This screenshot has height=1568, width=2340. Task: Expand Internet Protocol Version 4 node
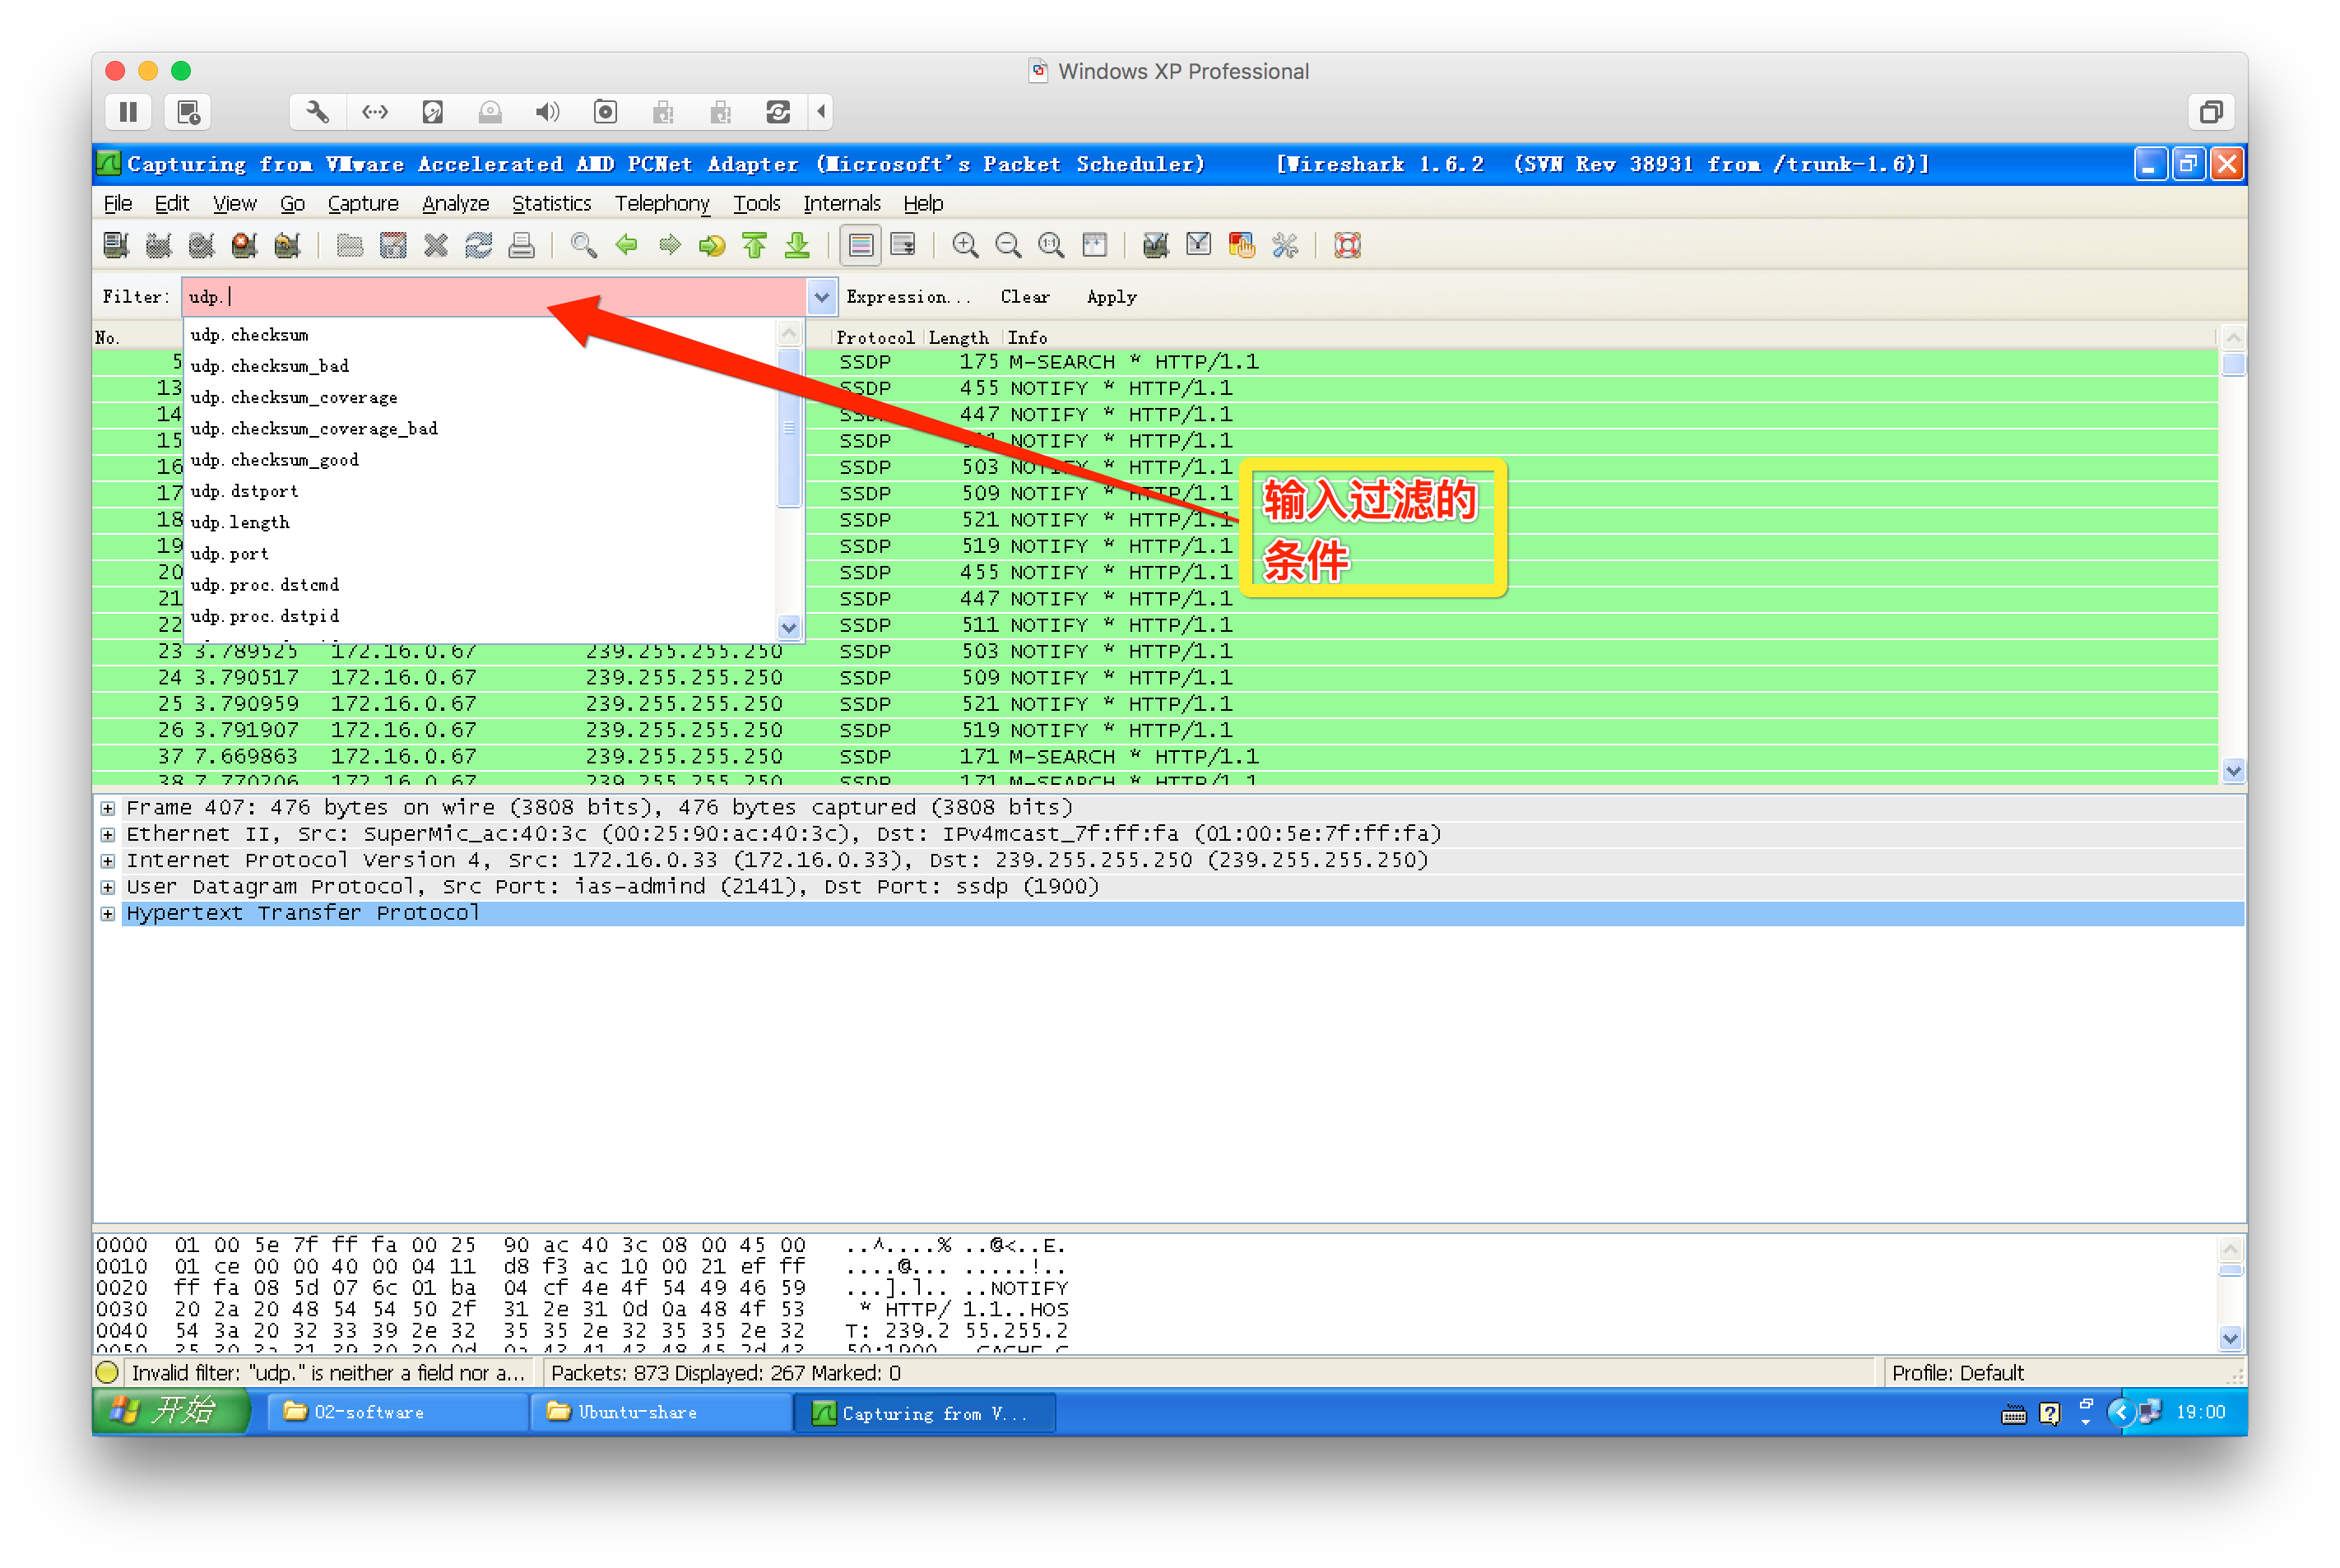[x=108, y=861]
